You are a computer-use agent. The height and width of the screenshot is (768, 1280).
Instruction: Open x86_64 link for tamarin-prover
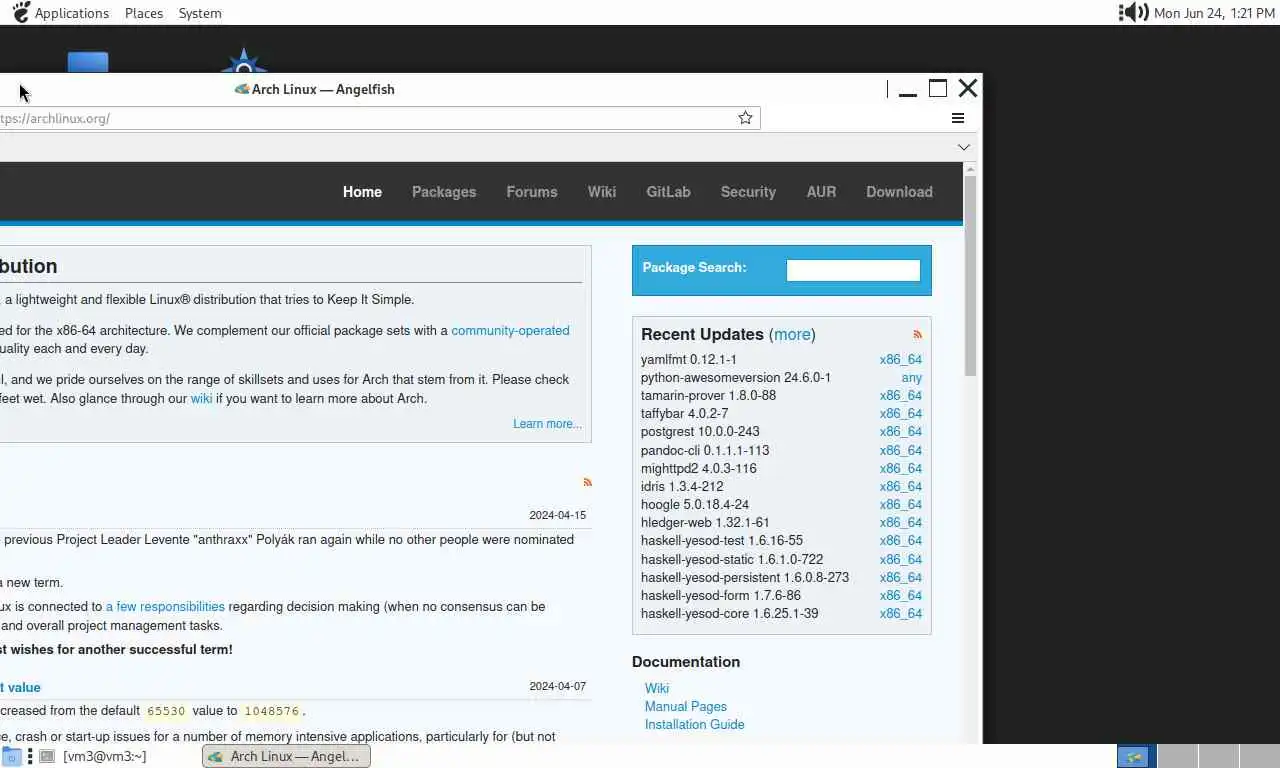pyautogui.click(x=901, y=396)
